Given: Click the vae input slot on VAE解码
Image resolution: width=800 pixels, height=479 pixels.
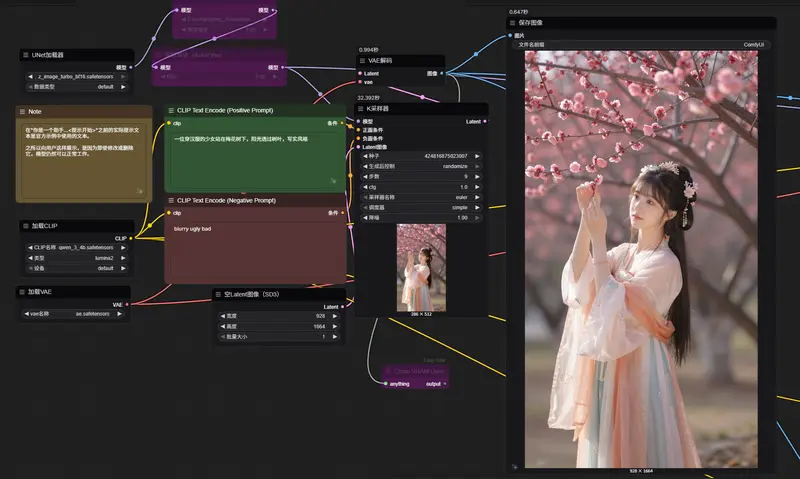Looking at the screenshot, I should (x=360, y=82).
